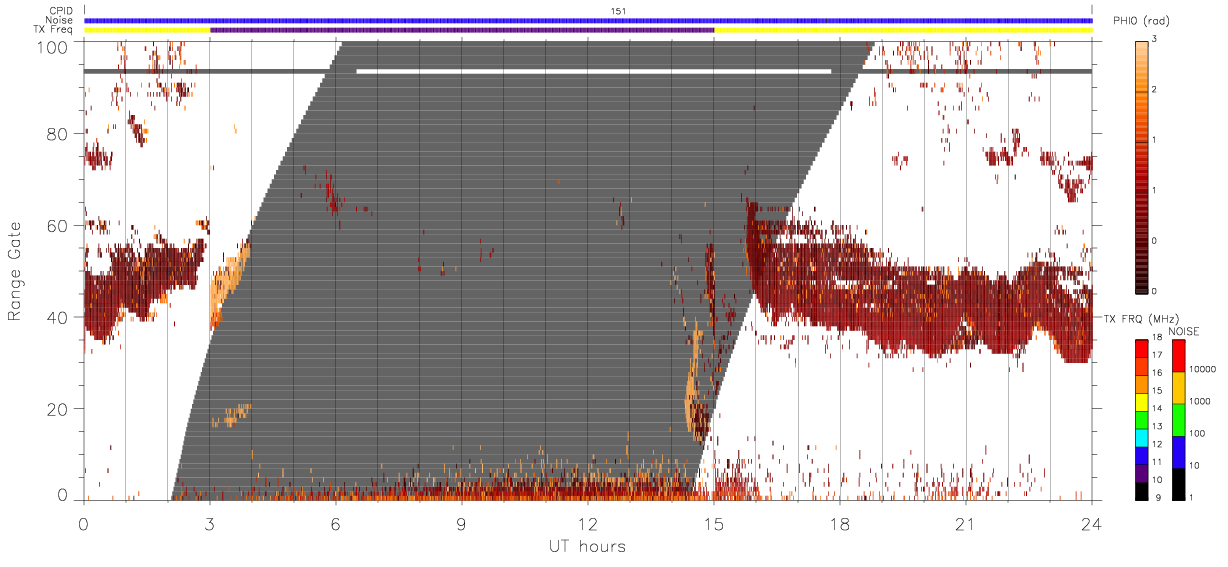
Task: Click Range Gate tick label 60
Action: 59,226
